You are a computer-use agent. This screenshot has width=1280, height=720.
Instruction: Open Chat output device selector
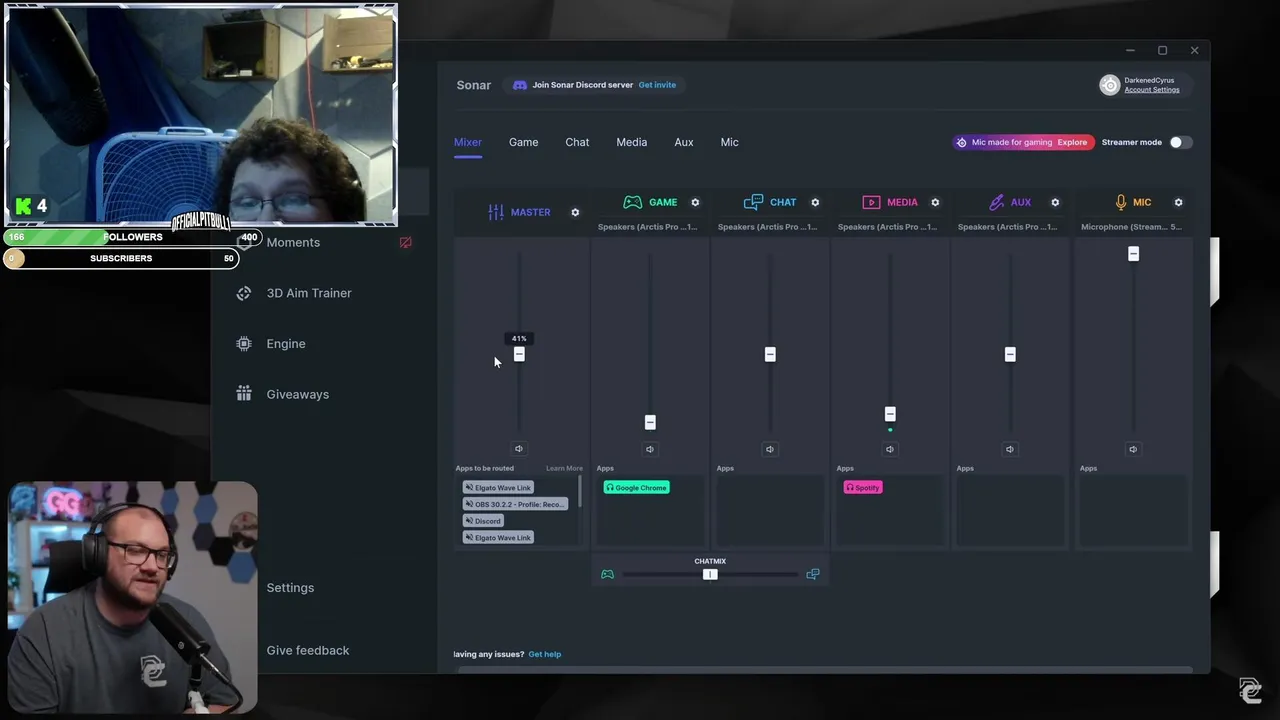[x=768, y=227]
